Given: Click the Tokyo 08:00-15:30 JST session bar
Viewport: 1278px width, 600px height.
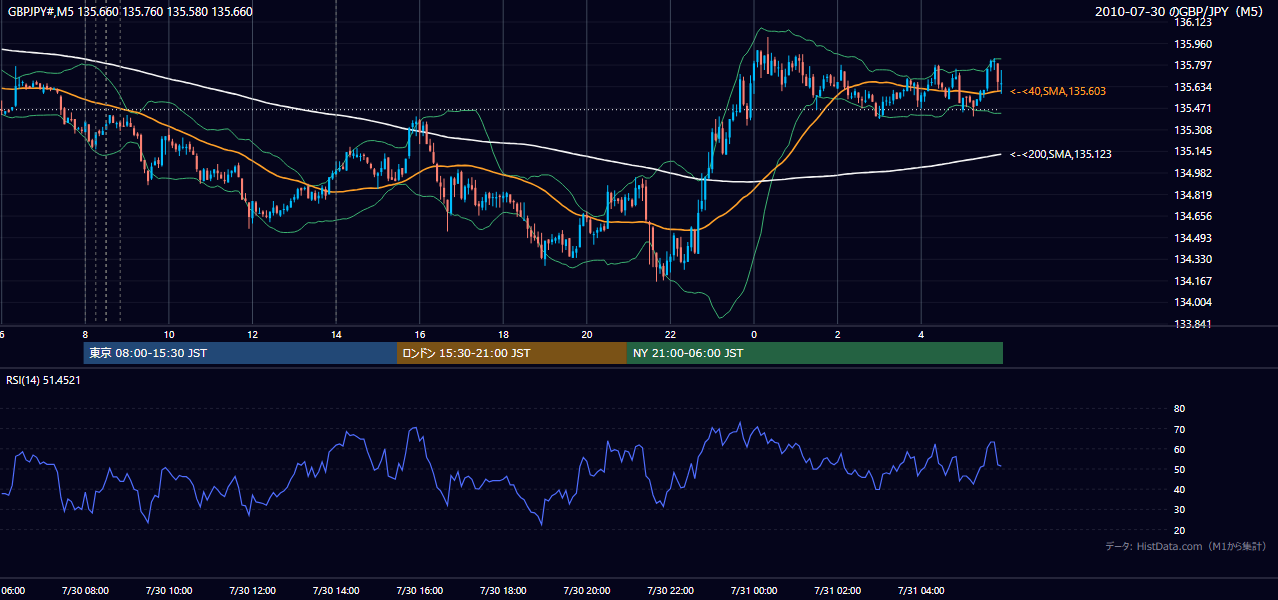Looking at the screenshot, I should pos(240,353).
